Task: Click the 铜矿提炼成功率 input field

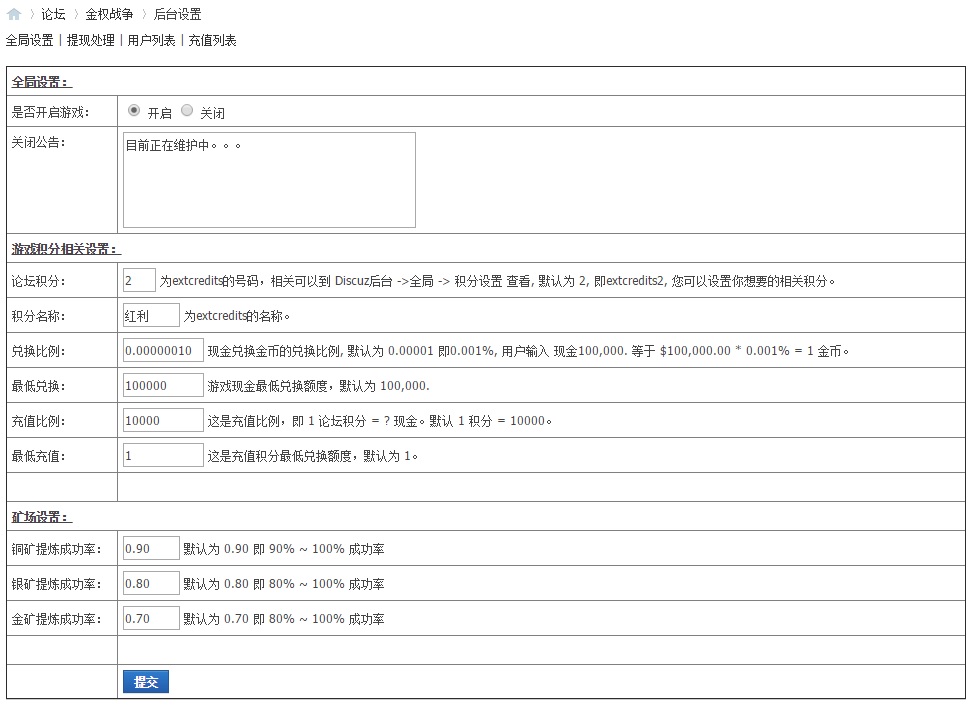Action: coord(151,549)
